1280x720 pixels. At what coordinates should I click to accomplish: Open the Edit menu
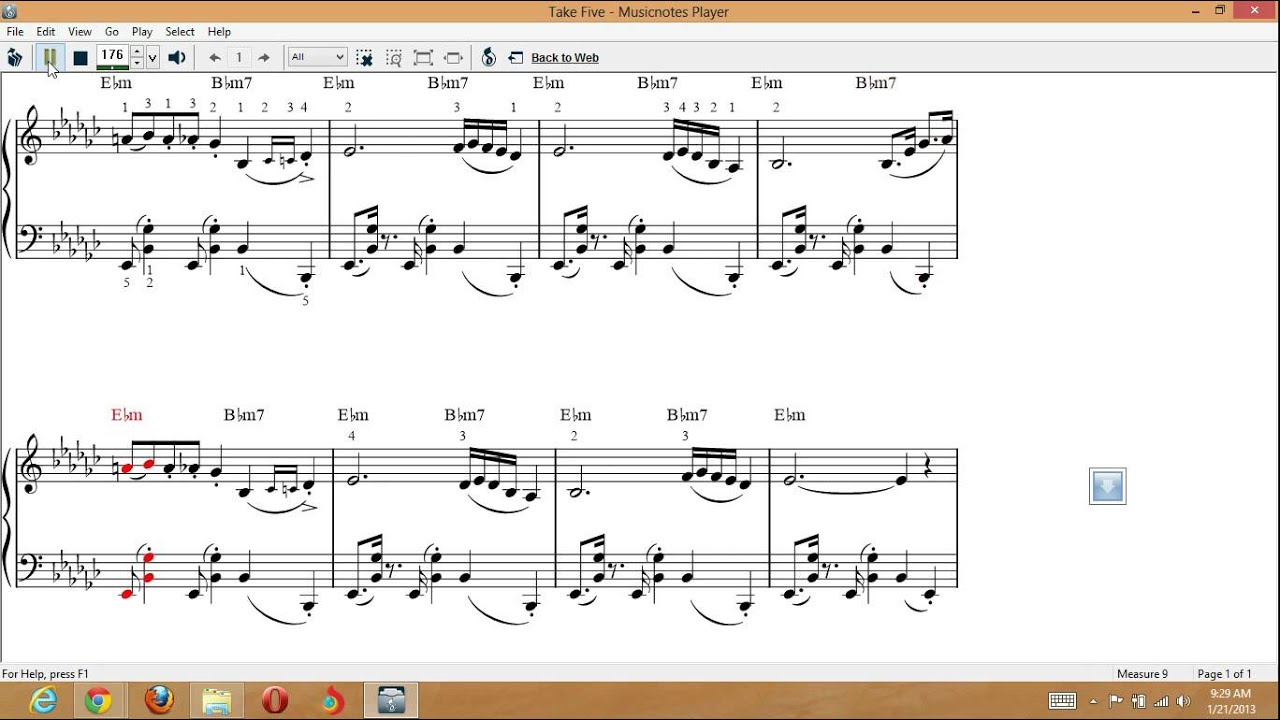pos(46,32)
